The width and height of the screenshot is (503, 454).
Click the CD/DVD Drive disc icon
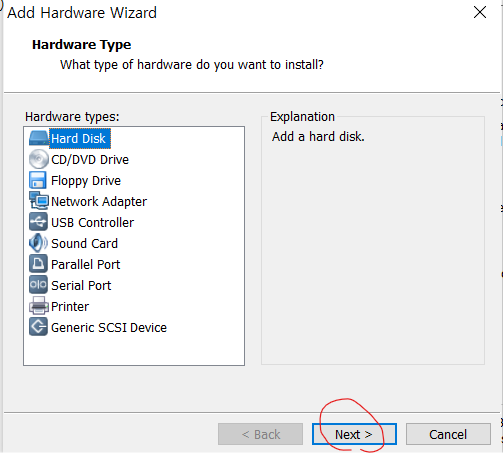(x=39, y=159)
